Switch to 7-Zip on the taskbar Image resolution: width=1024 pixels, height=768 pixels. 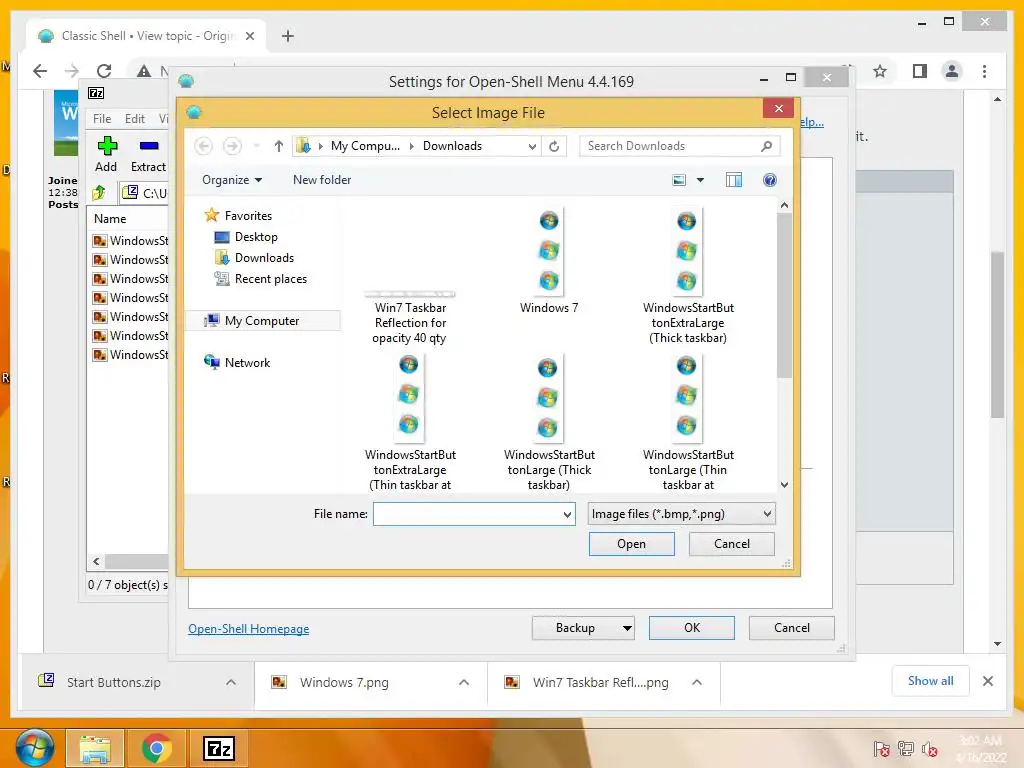click(219, 749)
